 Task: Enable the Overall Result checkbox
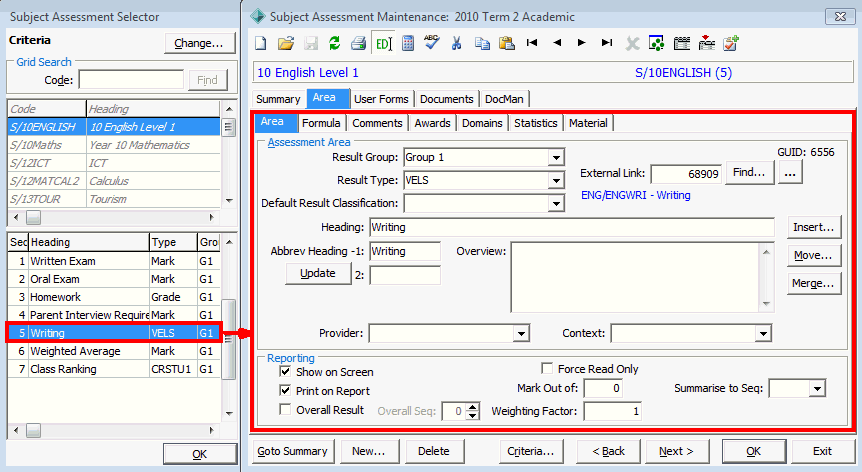[285, 409]
